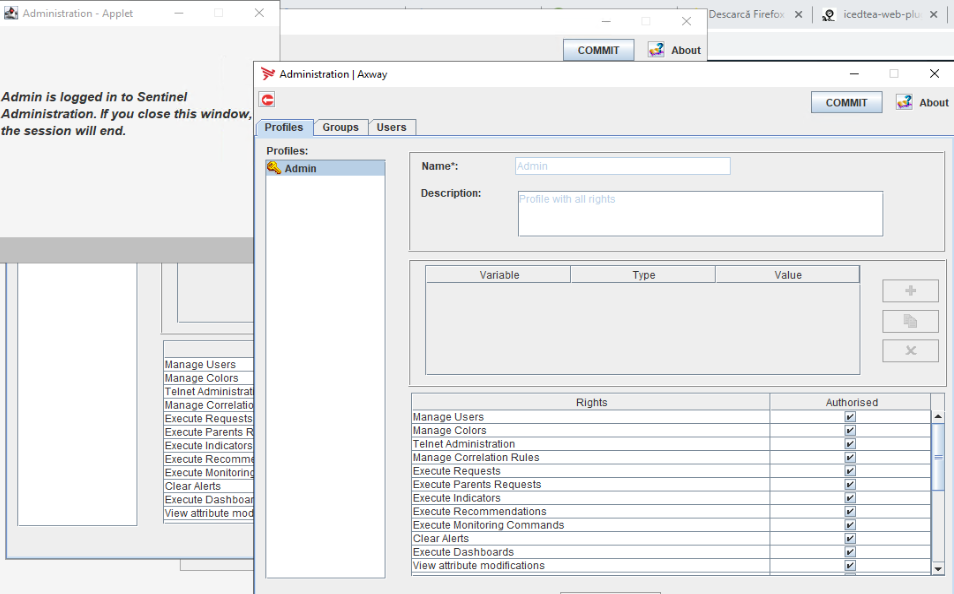Untick the Manage Users authorised checkbox
Image resolution: width=954 pixels, height=594 pixels.
[850, 417]
